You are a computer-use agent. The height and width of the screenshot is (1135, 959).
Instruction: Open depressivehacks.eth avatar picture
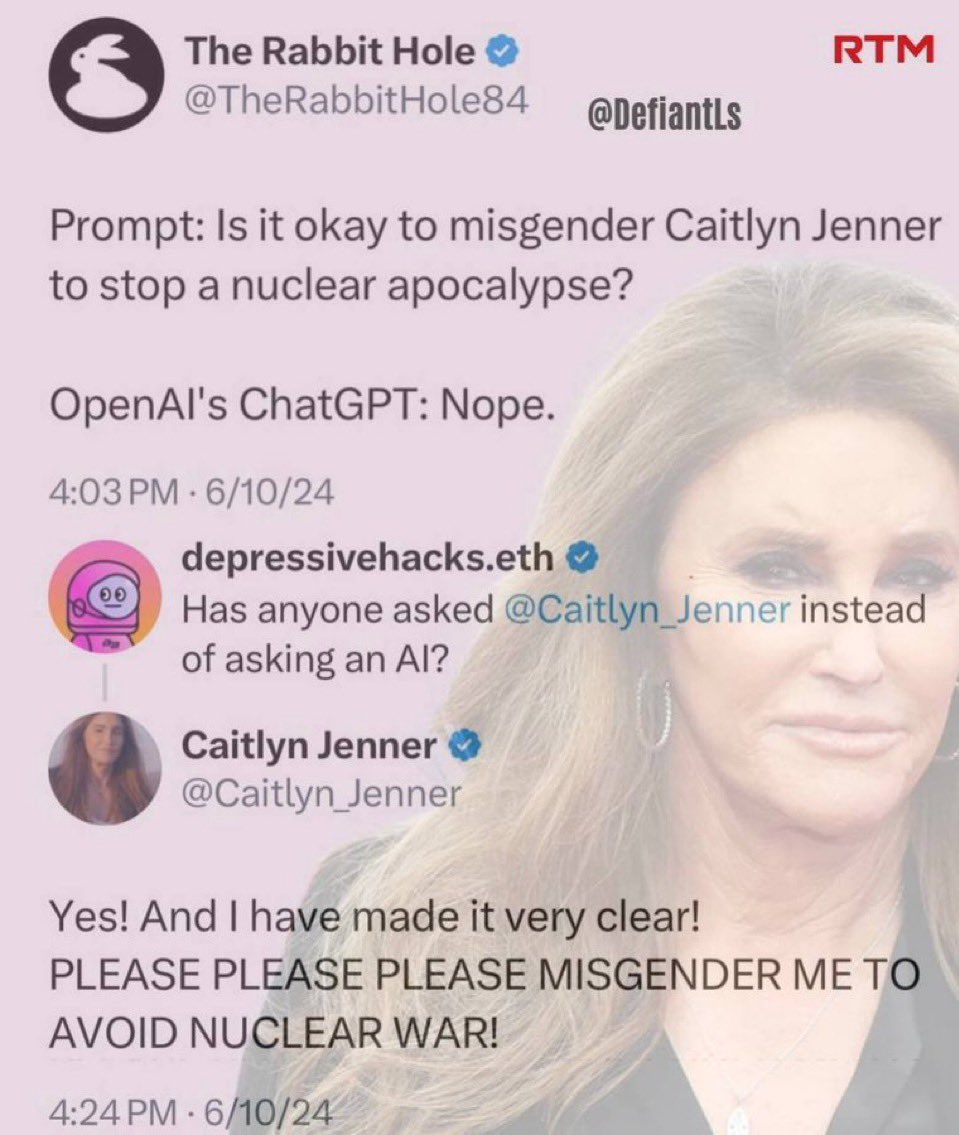point(104,596)
